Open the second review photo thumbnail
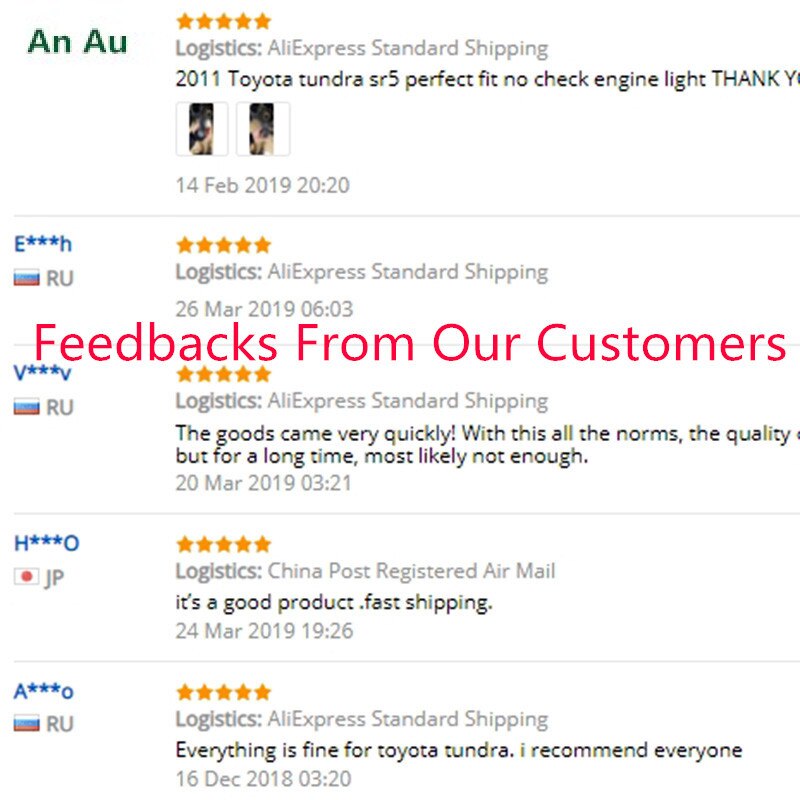The height and width of the screenshot is (800, 800). tap(263, 129)
